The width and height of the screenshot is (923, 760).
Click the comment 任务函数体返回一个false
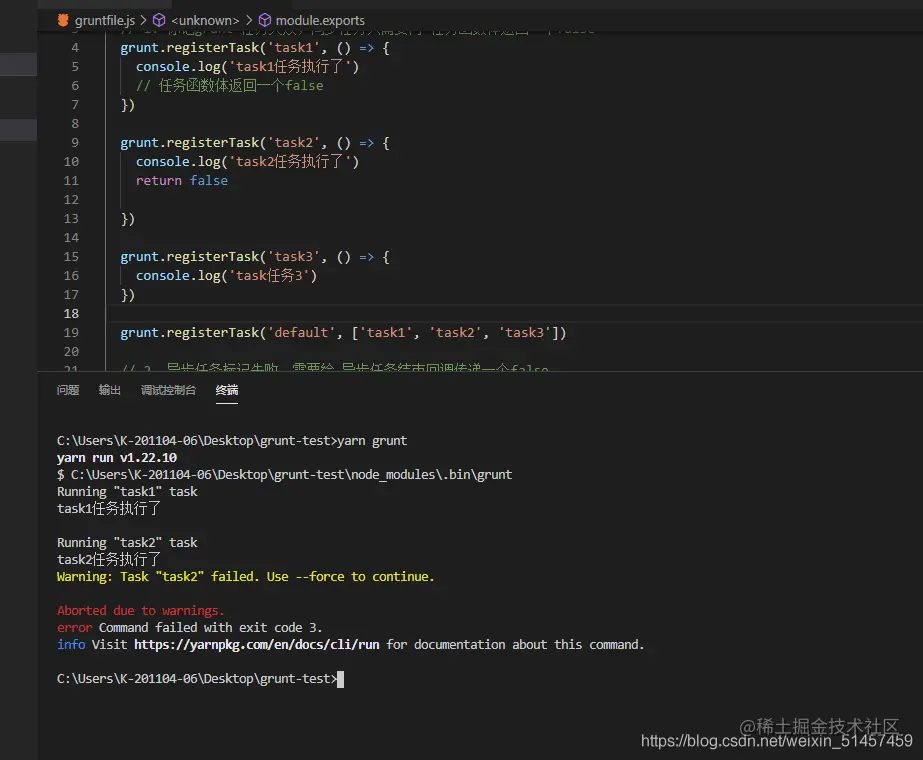click(x=230, y=85)
